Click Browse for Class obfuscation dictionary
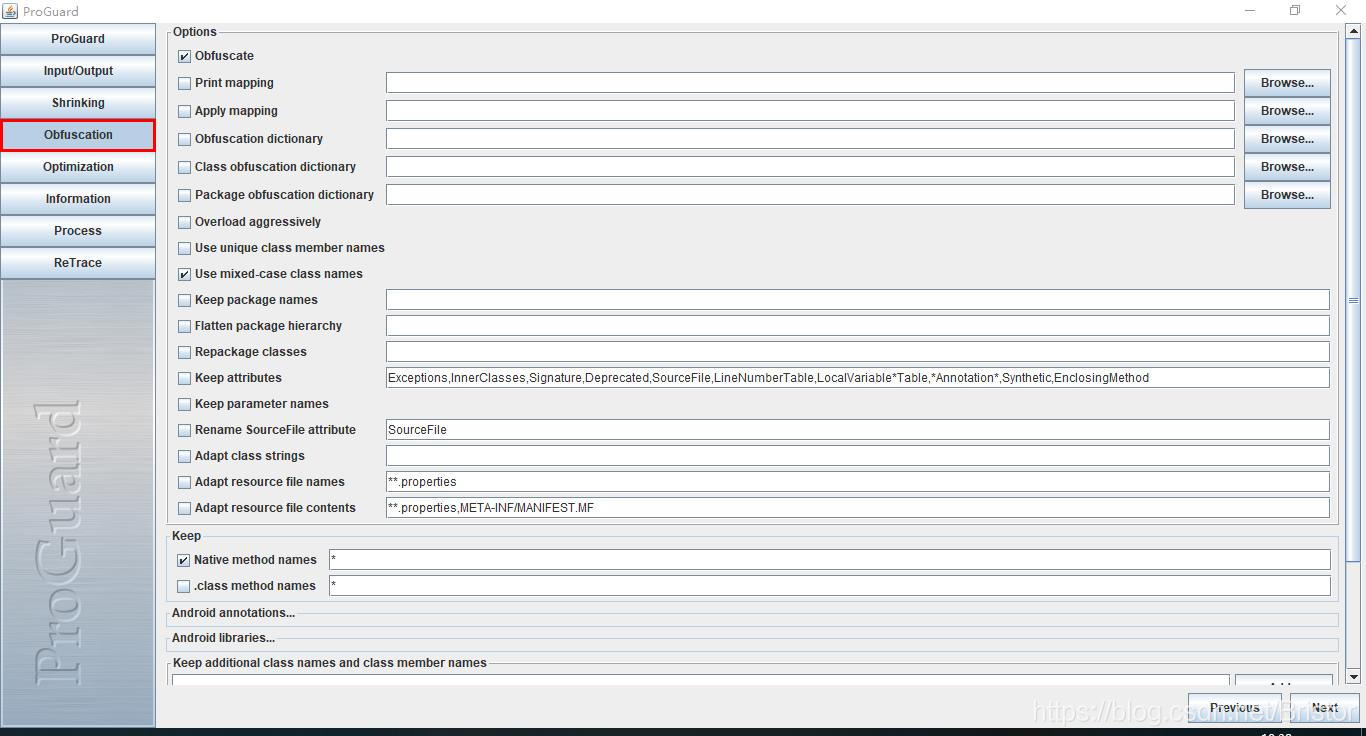Screen dimensions: 1366x736 (1287, 167)
